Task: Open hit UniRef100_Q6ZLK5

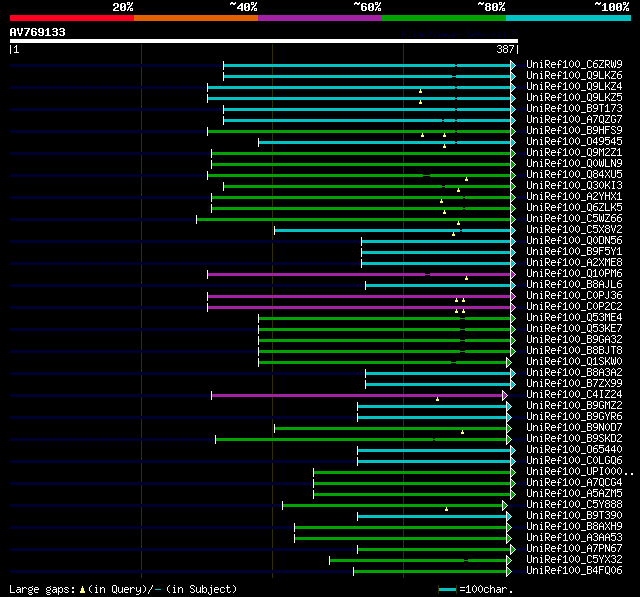Action: coord(574,208)
